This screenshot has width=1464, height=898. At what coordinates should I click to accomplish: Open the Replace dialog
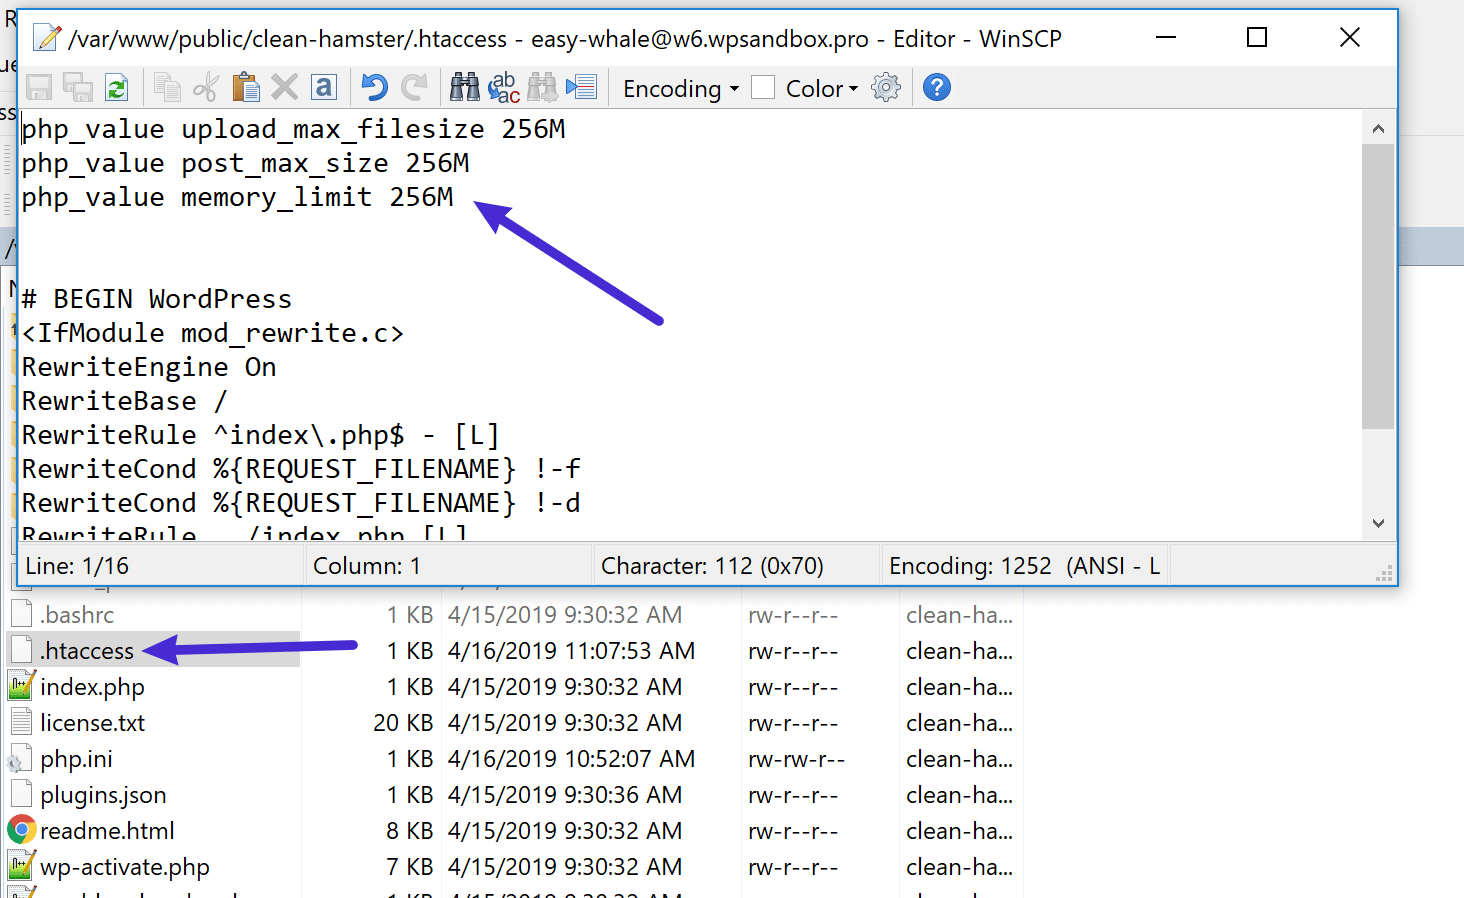click(503, 87)
